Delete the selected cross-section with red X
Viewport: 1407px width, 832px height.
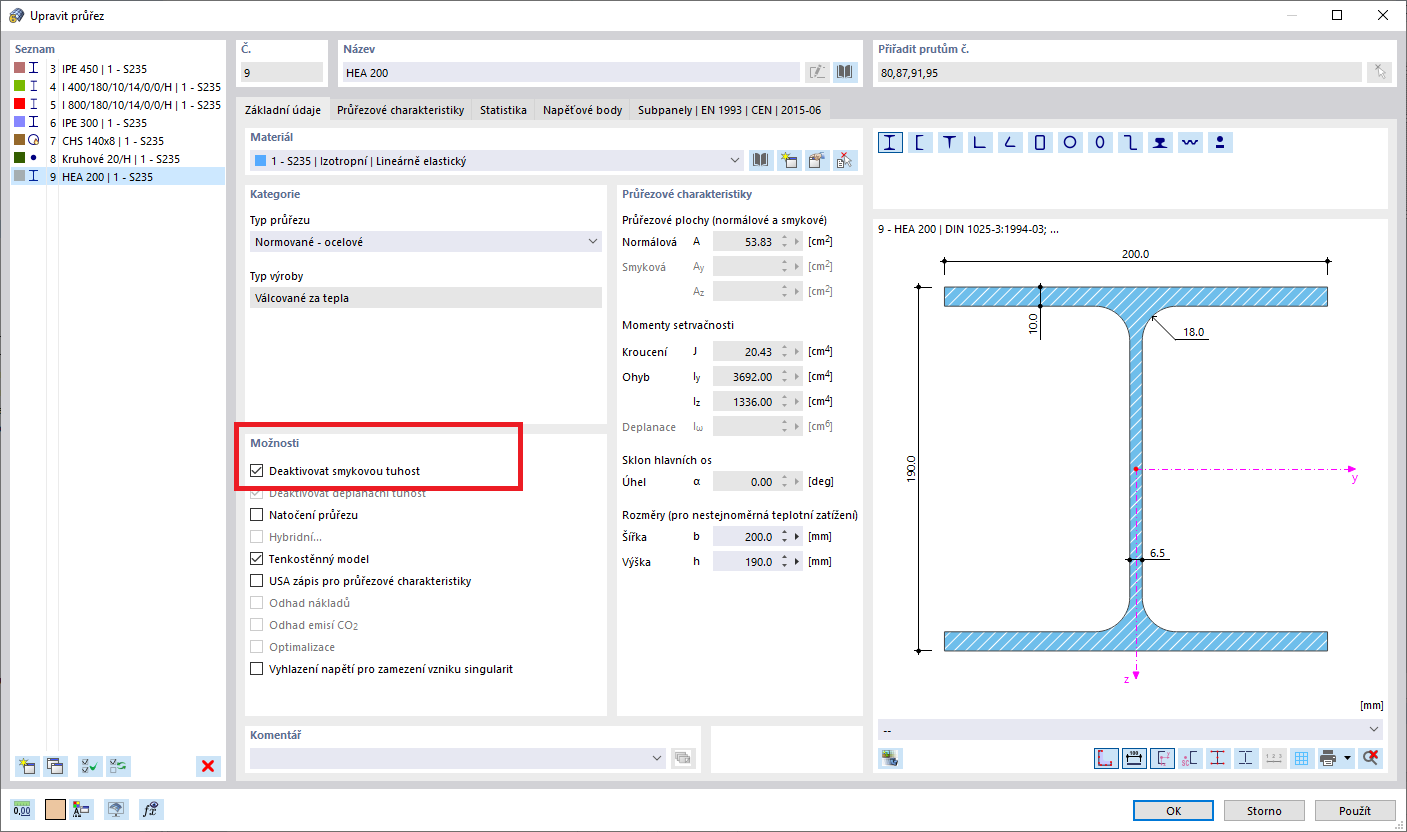[208, 766]
